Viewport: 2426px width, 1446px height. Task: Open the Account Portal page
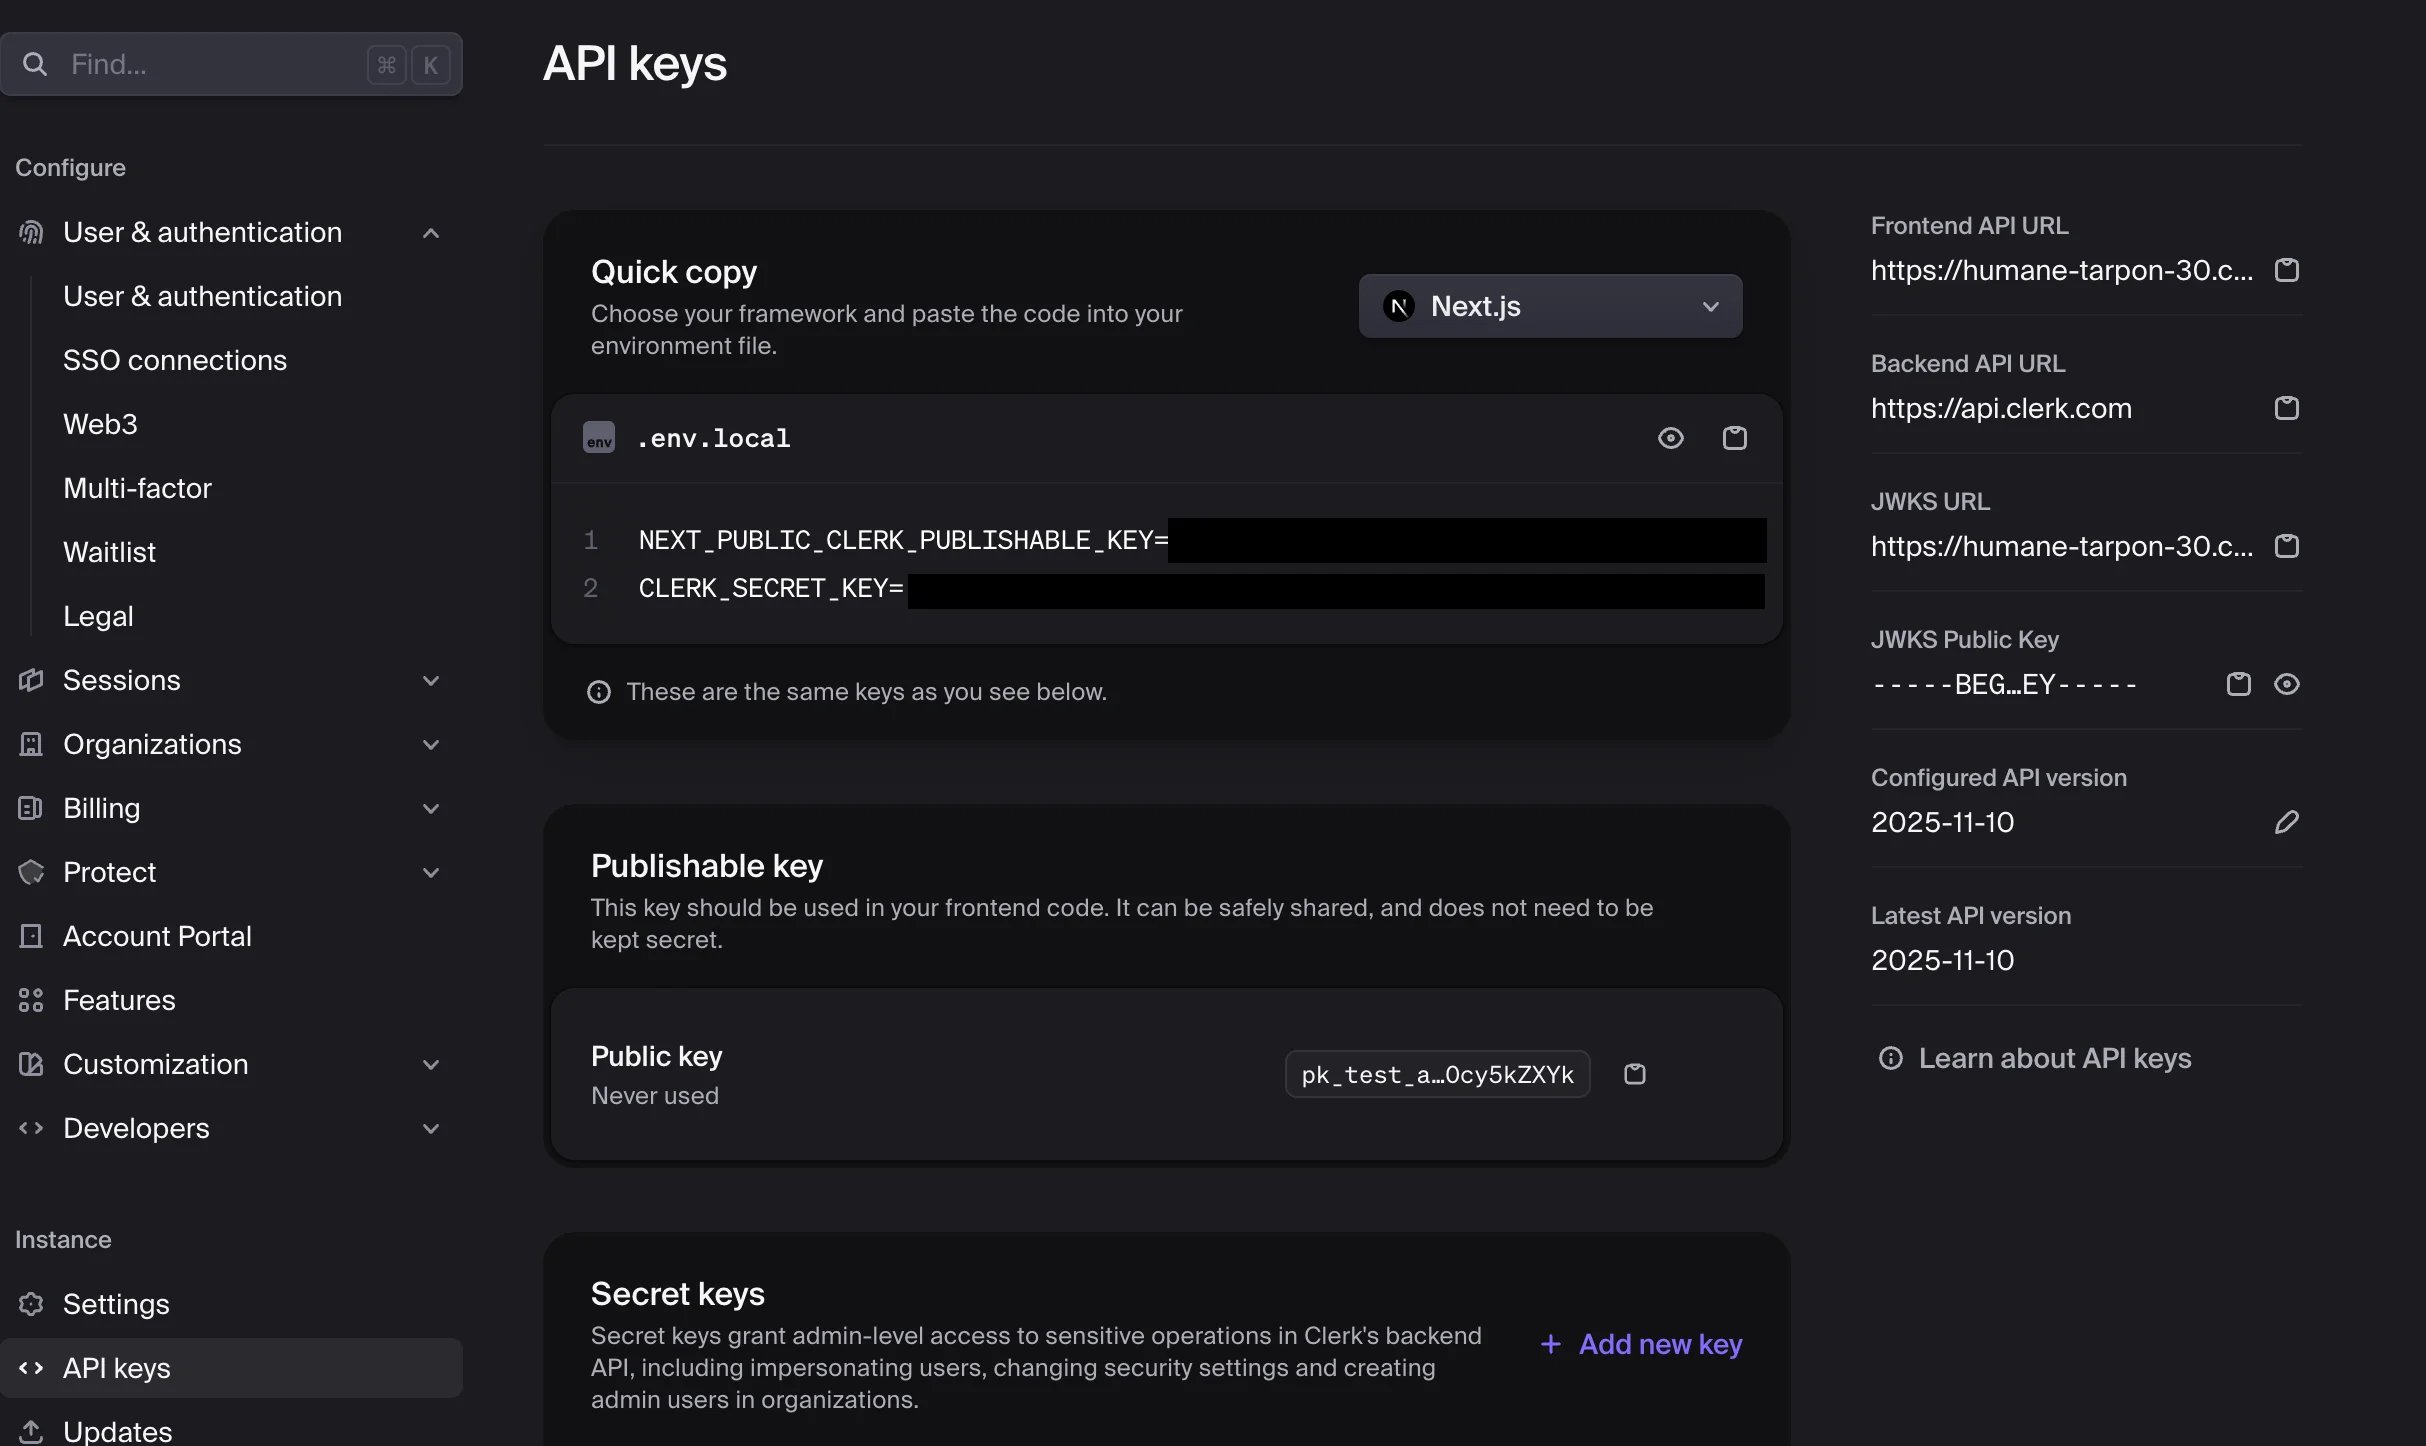[157, 937]
